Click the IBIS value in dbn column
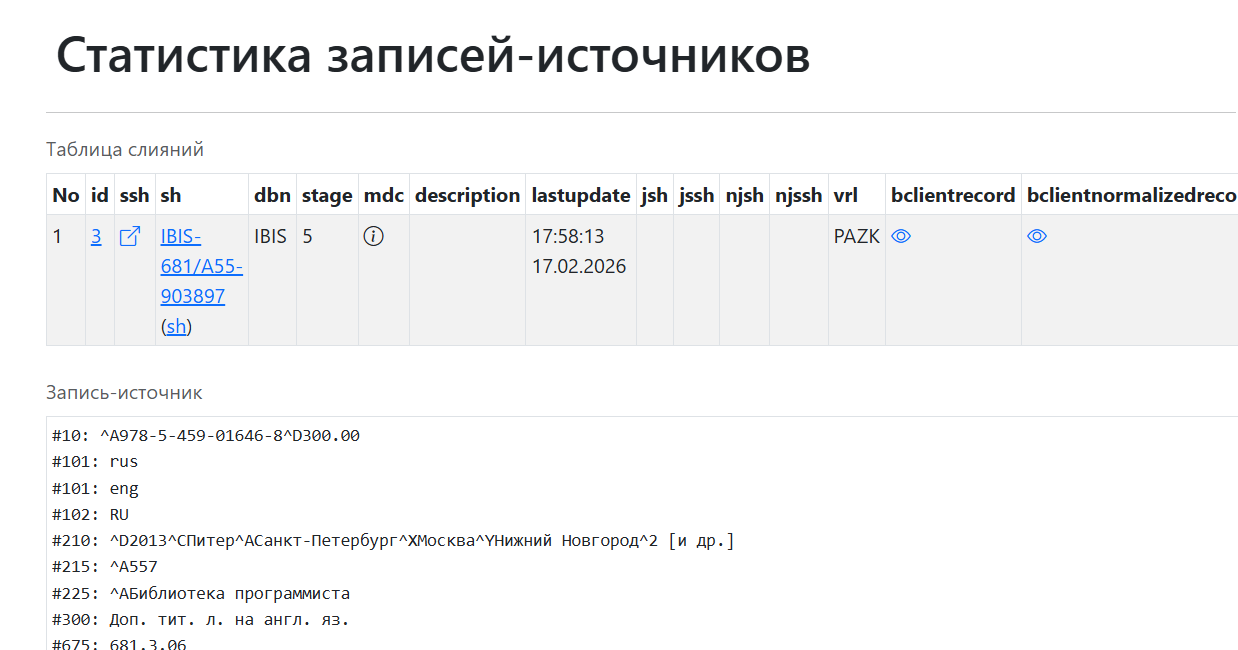 coord(270,237)
